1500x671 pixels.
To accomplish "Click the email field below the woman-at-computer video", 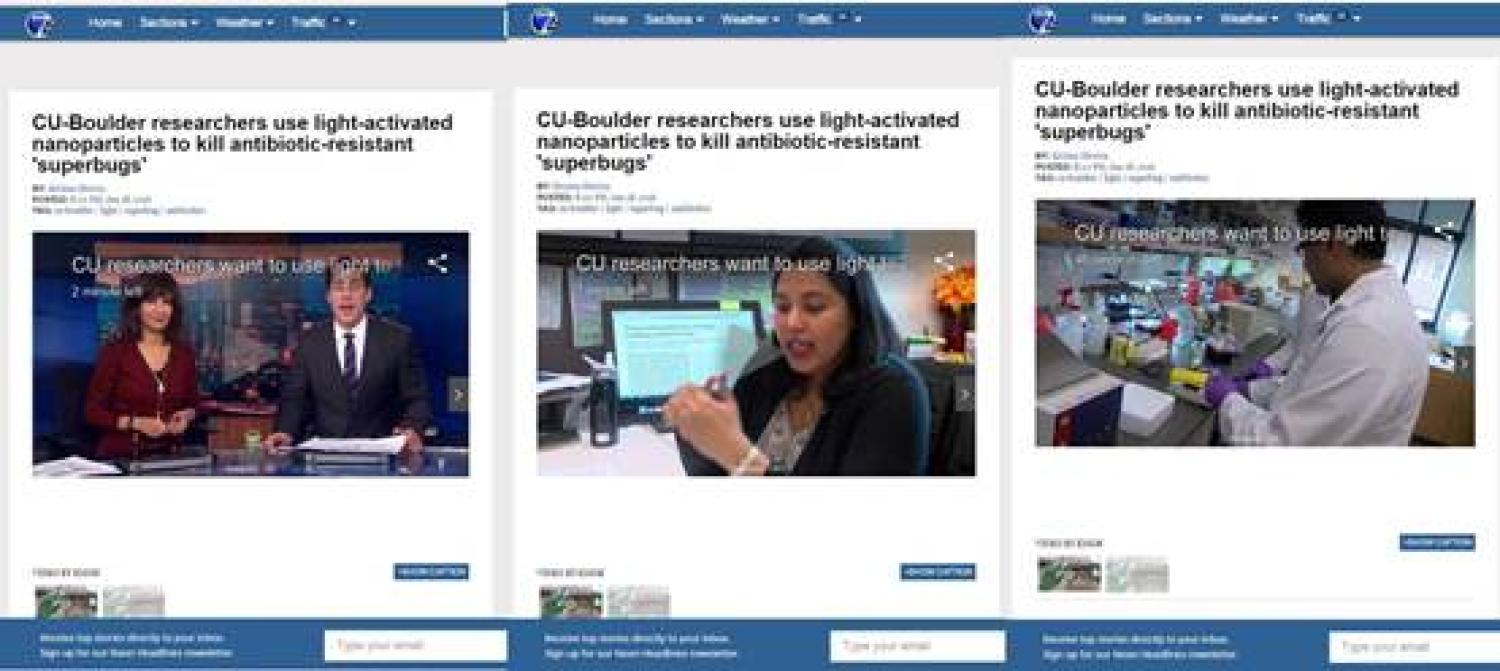I will [916, 646].
